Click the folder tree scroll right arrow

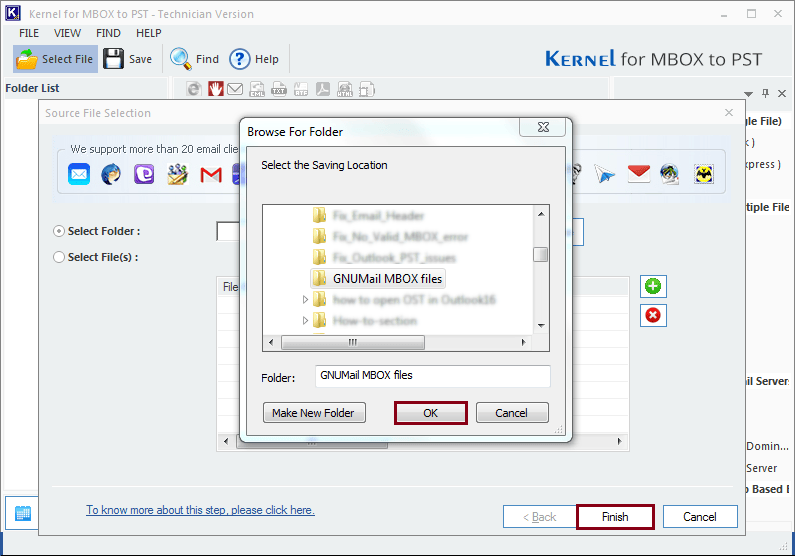pos(523,343)
